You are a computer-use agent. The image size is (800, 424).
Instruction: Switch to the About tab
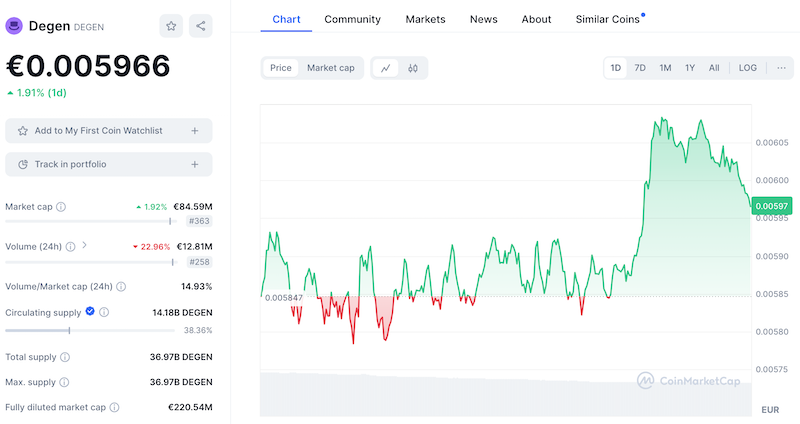coord(536,19)
